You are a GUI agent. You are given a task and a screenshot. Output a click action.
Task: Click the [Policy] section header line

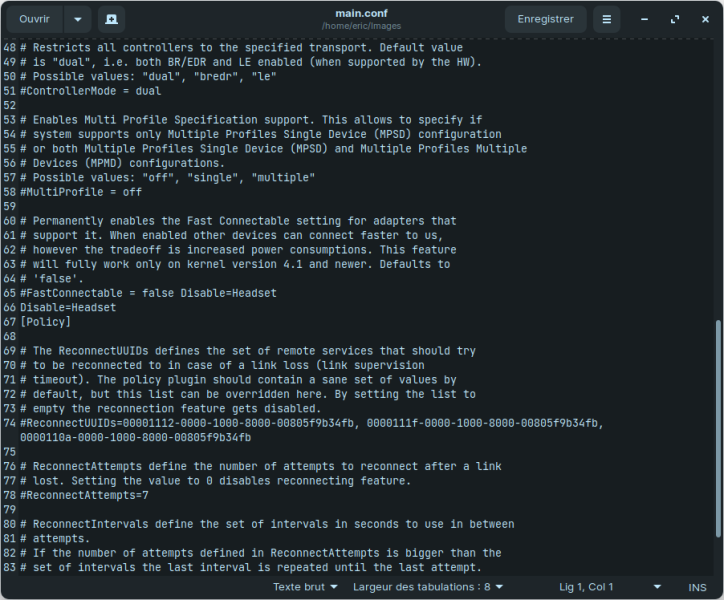click(x=45, y=322)
